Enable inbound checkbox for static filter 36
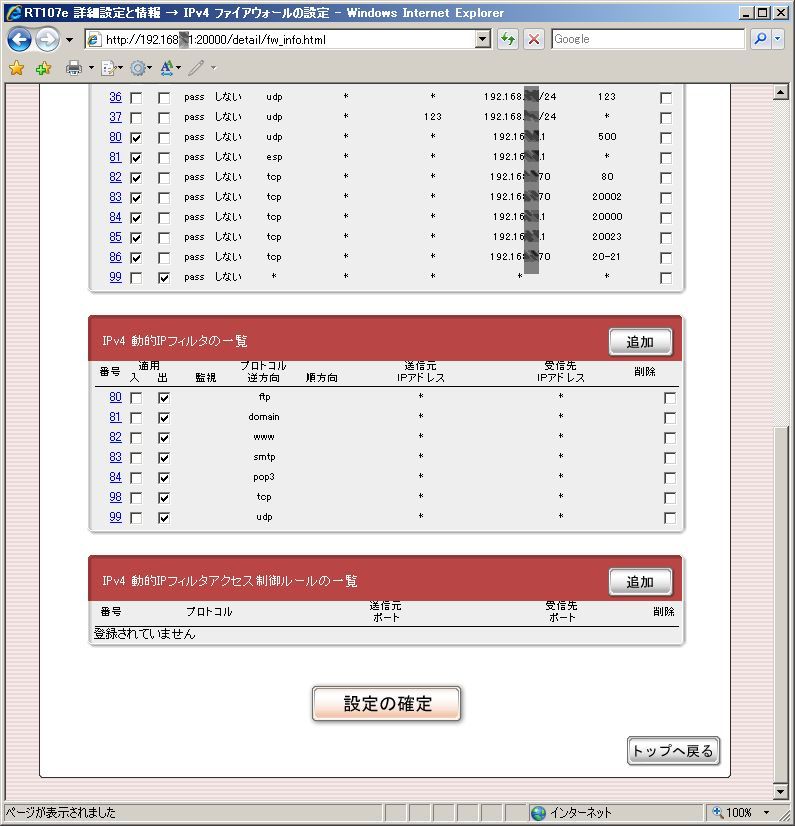 pos(136,98)
